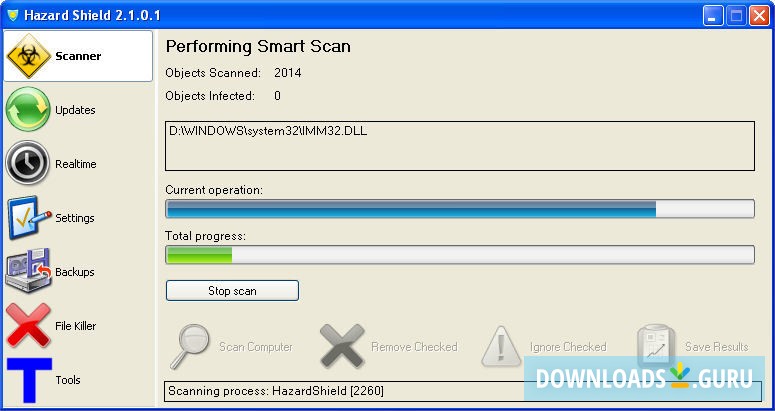Minimize the Hazard Shield window
The image size is (775, 411).
712,16
